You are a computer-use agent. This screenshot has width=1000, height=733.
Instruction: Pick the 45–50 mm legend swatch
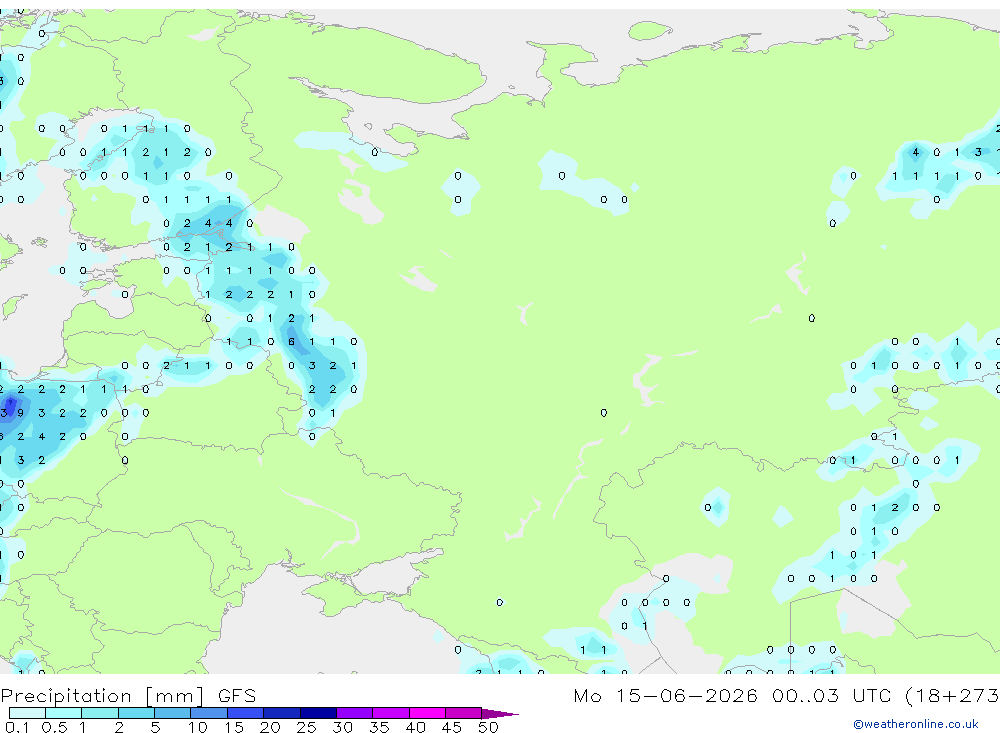(464, 713)
